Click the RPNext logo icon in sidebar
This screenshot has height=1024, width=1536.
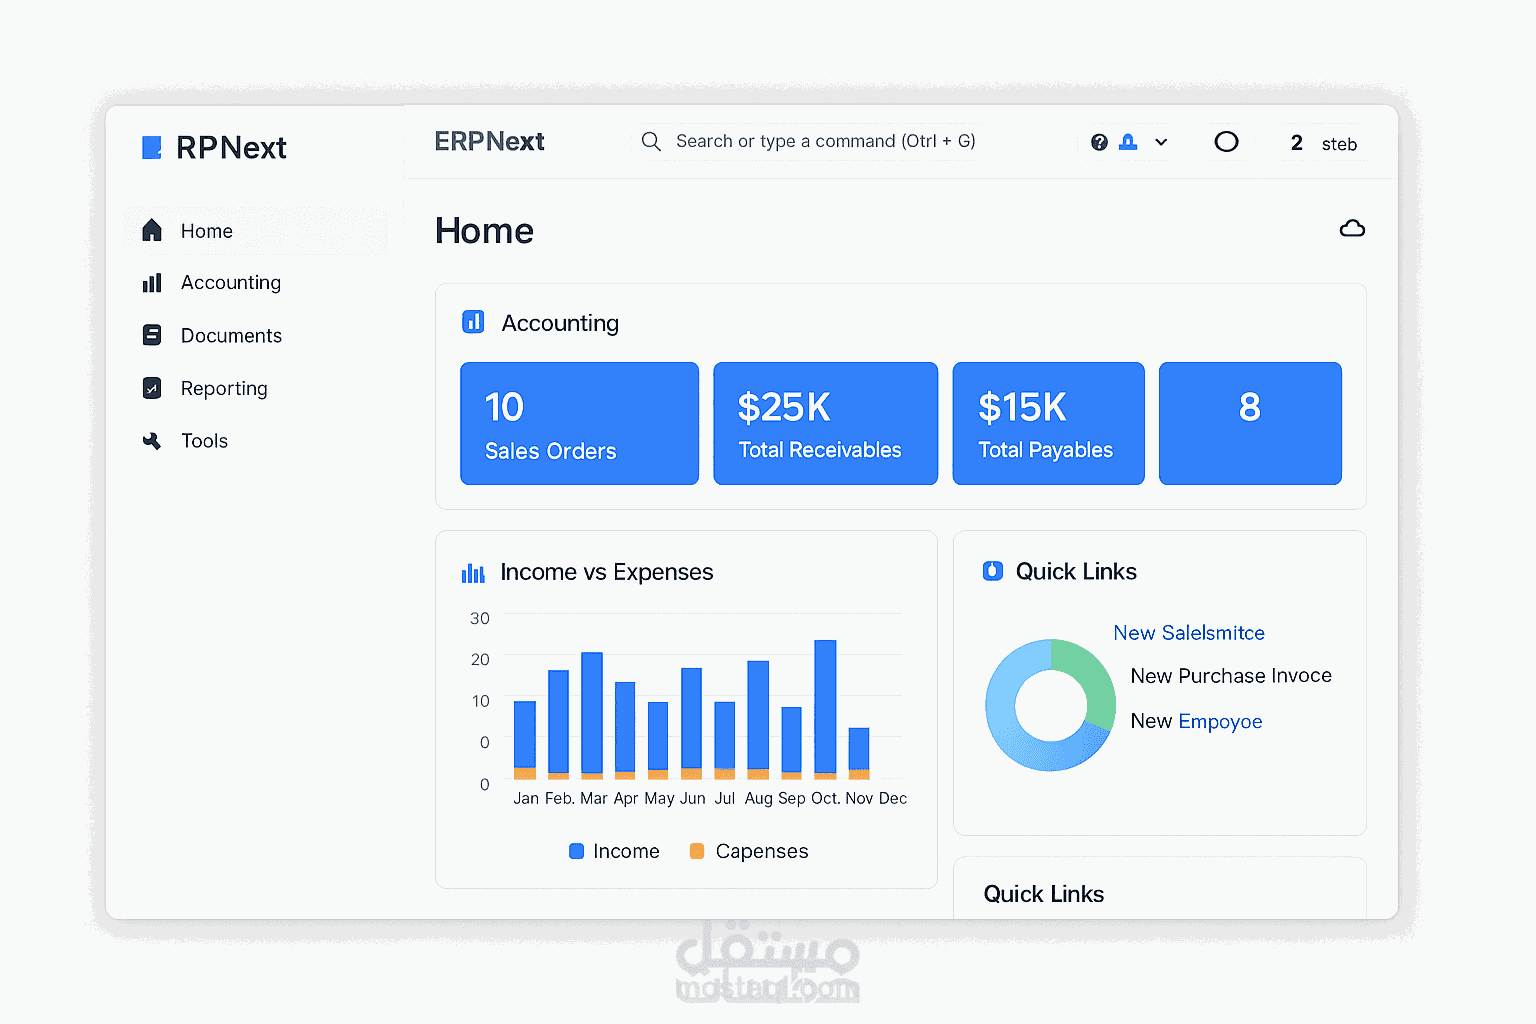(152, 148)
